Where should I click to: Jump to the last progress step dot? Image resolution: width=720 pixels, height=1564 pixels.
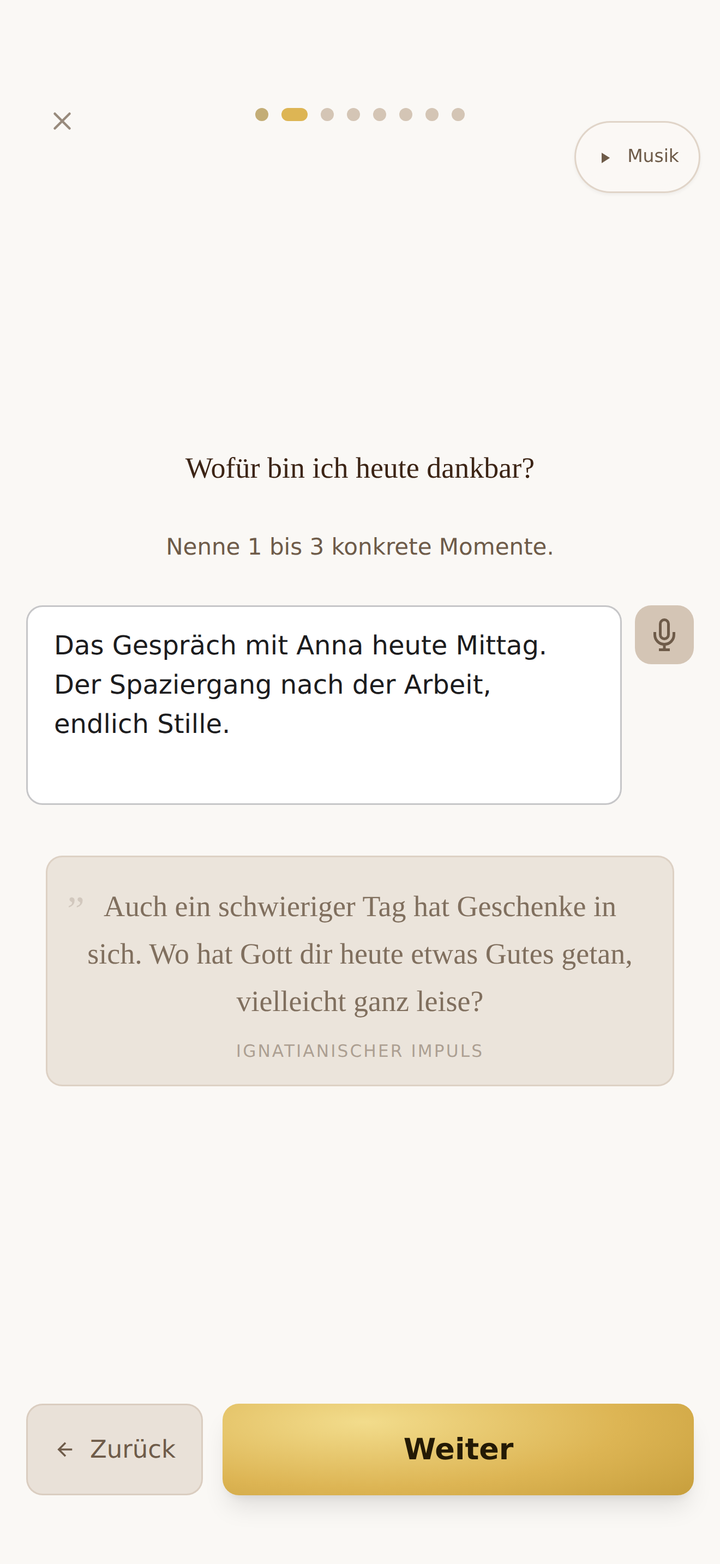pyautogui.click(x=458, y=114)
